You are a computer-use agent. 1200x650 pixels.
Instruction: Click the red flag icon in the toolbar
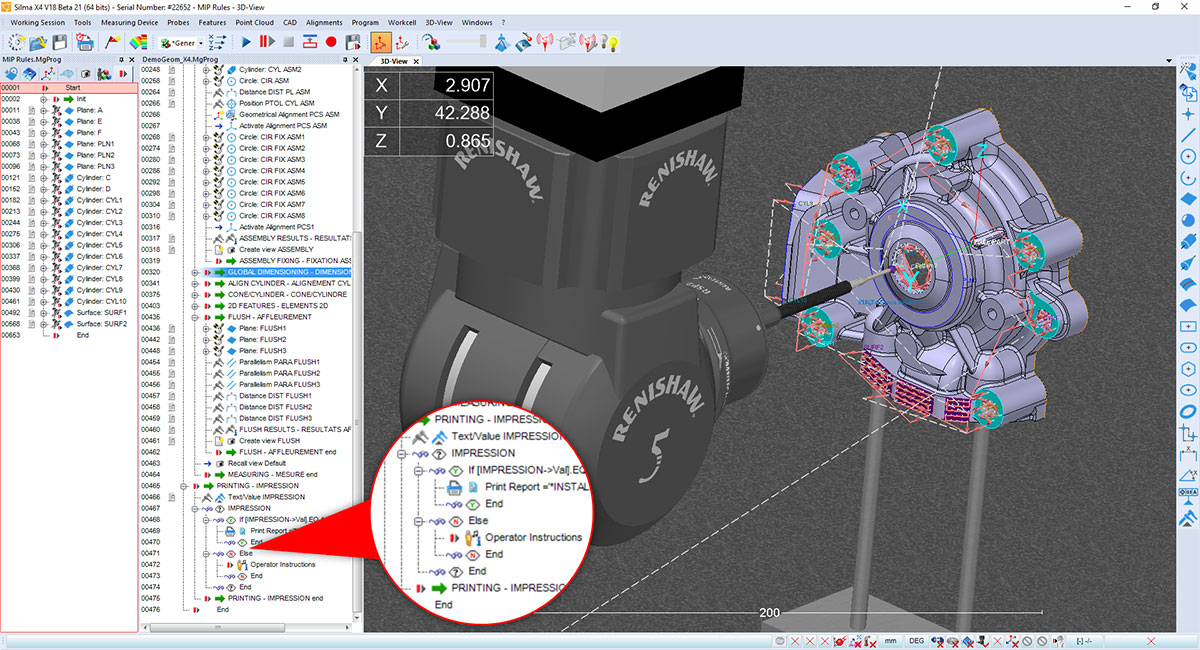112,42
